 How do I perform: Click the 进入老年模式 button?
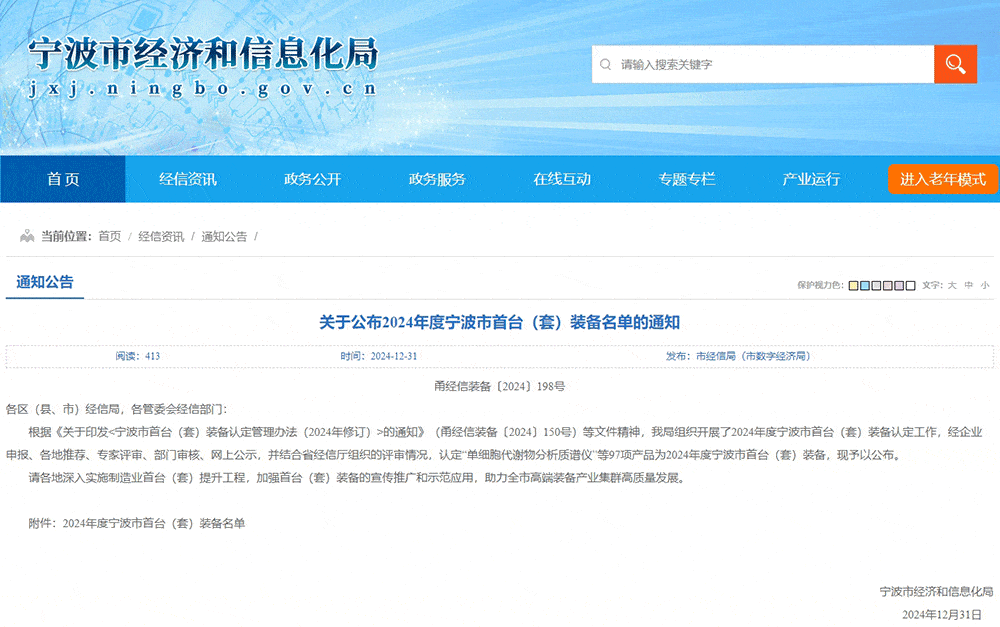[941, 179]
